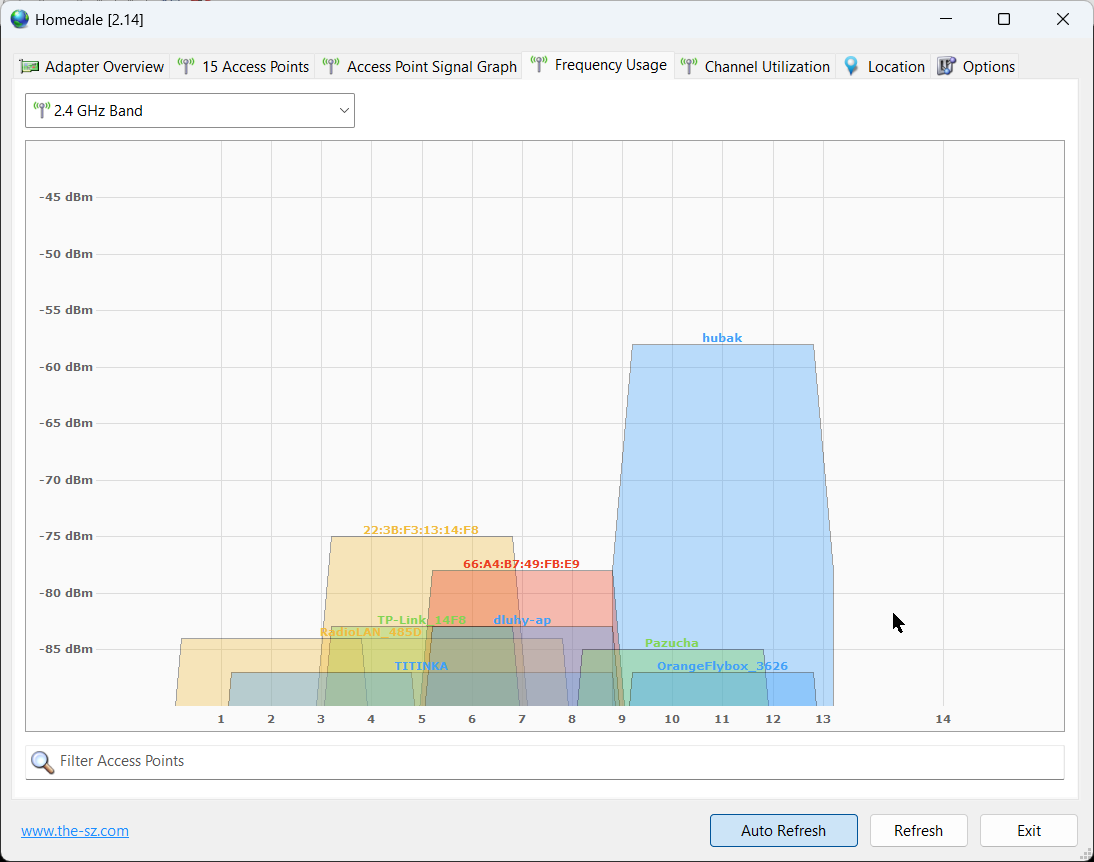Click the Channel Utilization antenna icon
This screenshot has height=862, width=1094.
pos(689,67)
